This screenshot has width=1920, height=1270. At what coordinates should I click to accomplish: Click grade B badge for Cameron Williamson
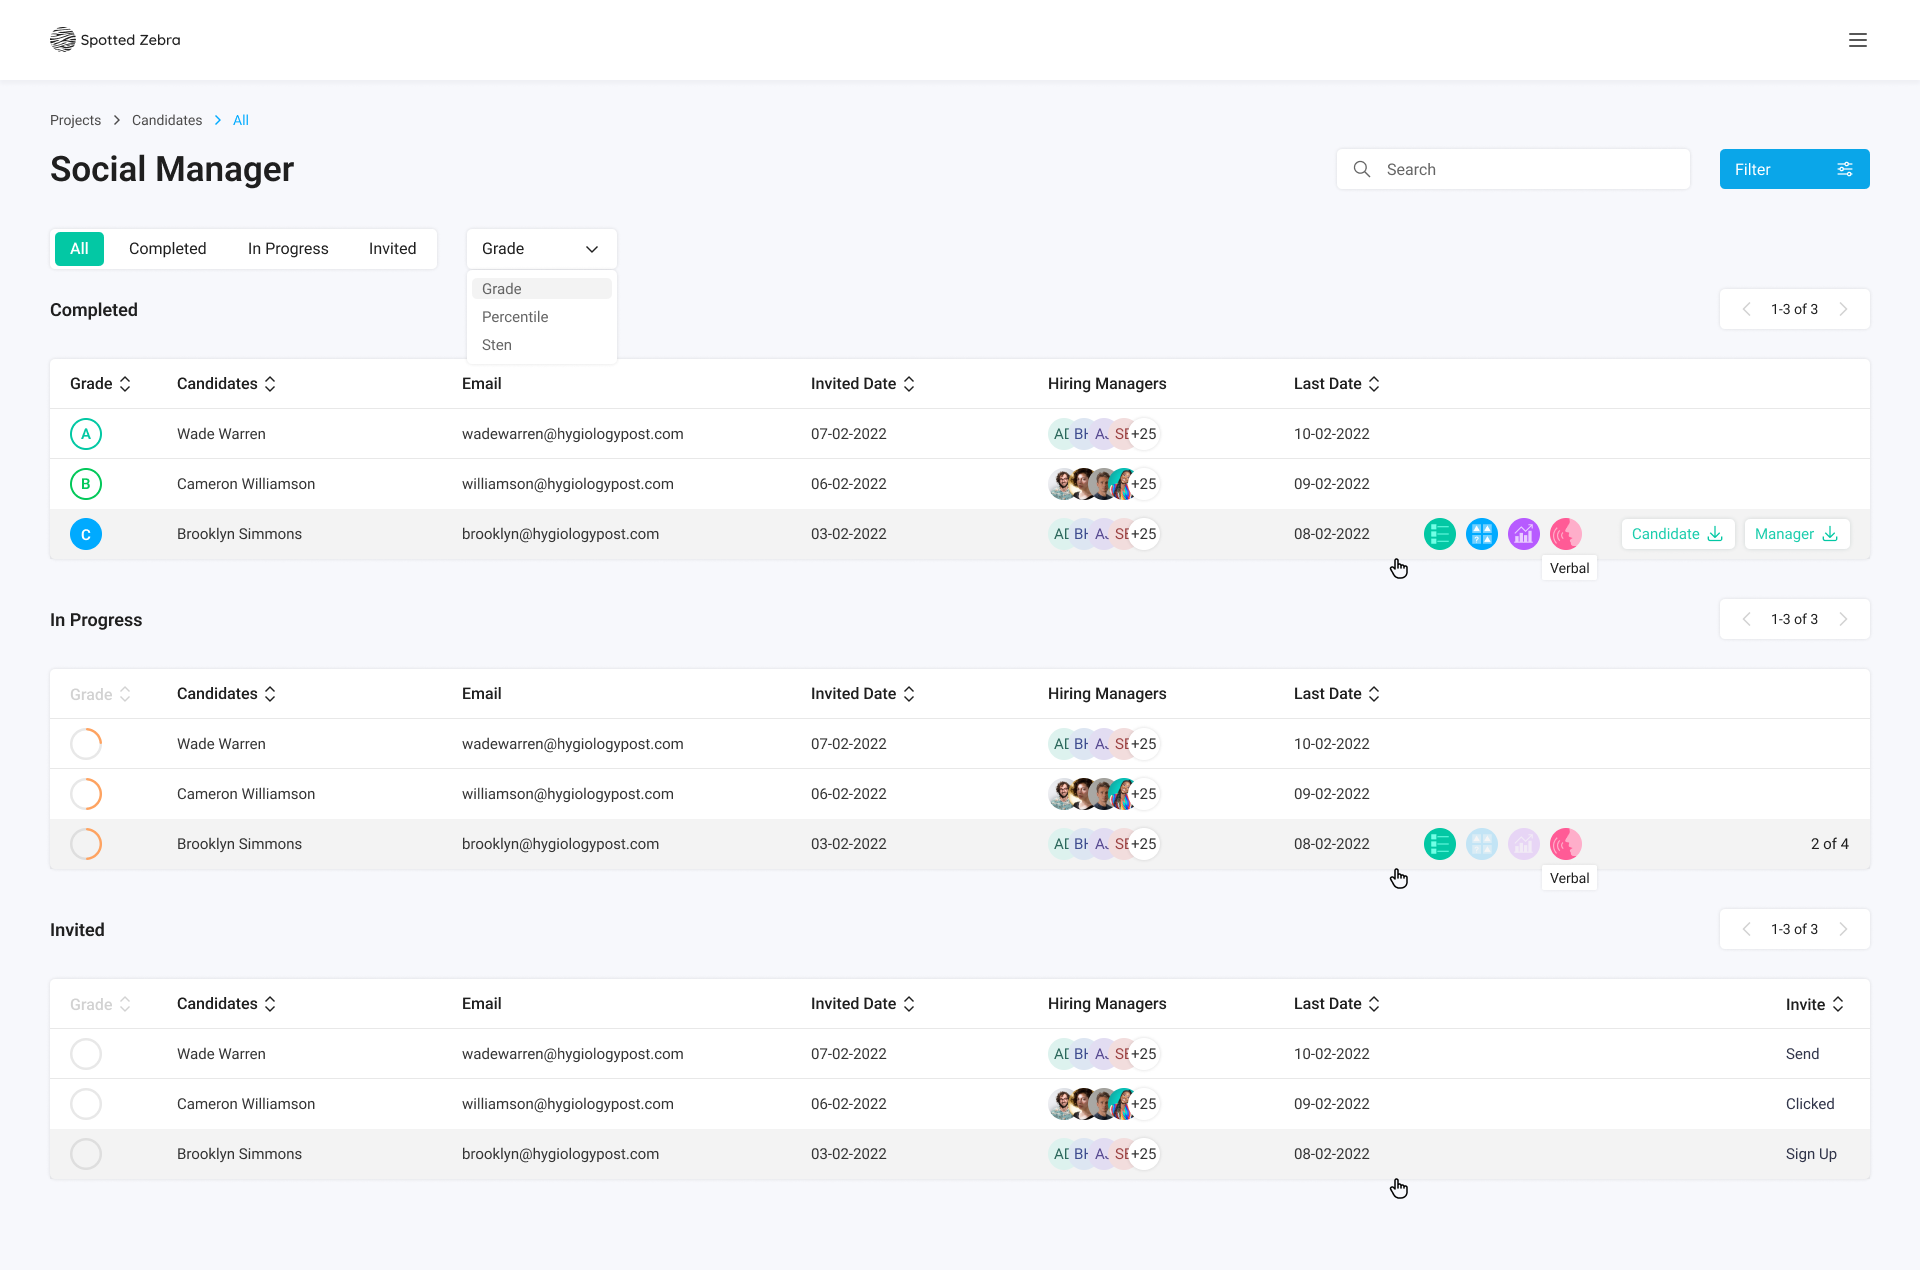tap(86, 484)
